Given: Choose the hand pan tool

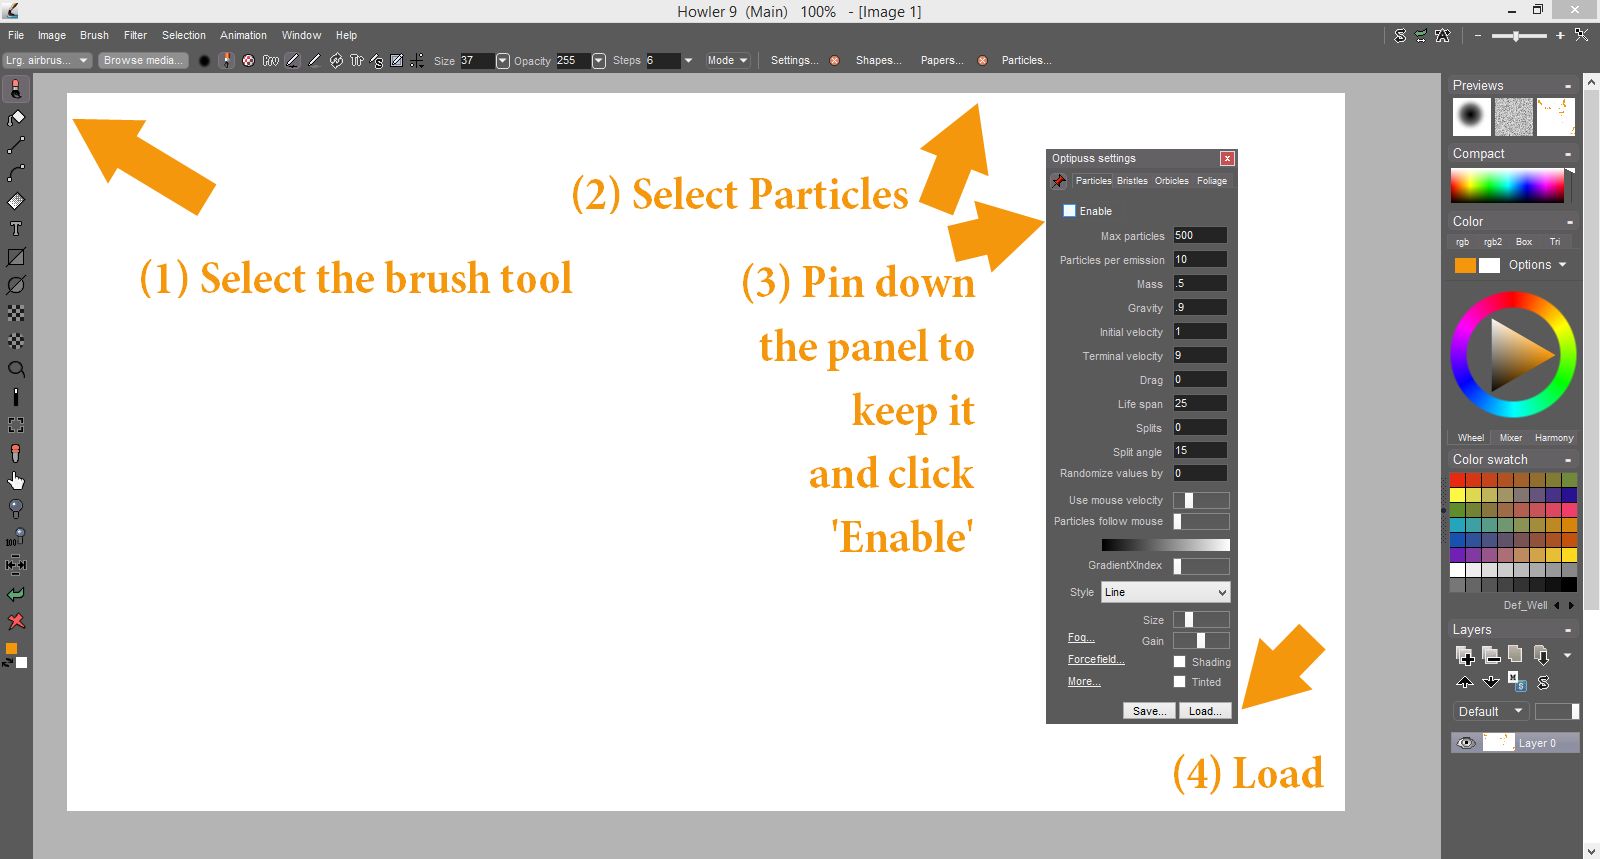Looking at the screenshot, I should (16, 481).
